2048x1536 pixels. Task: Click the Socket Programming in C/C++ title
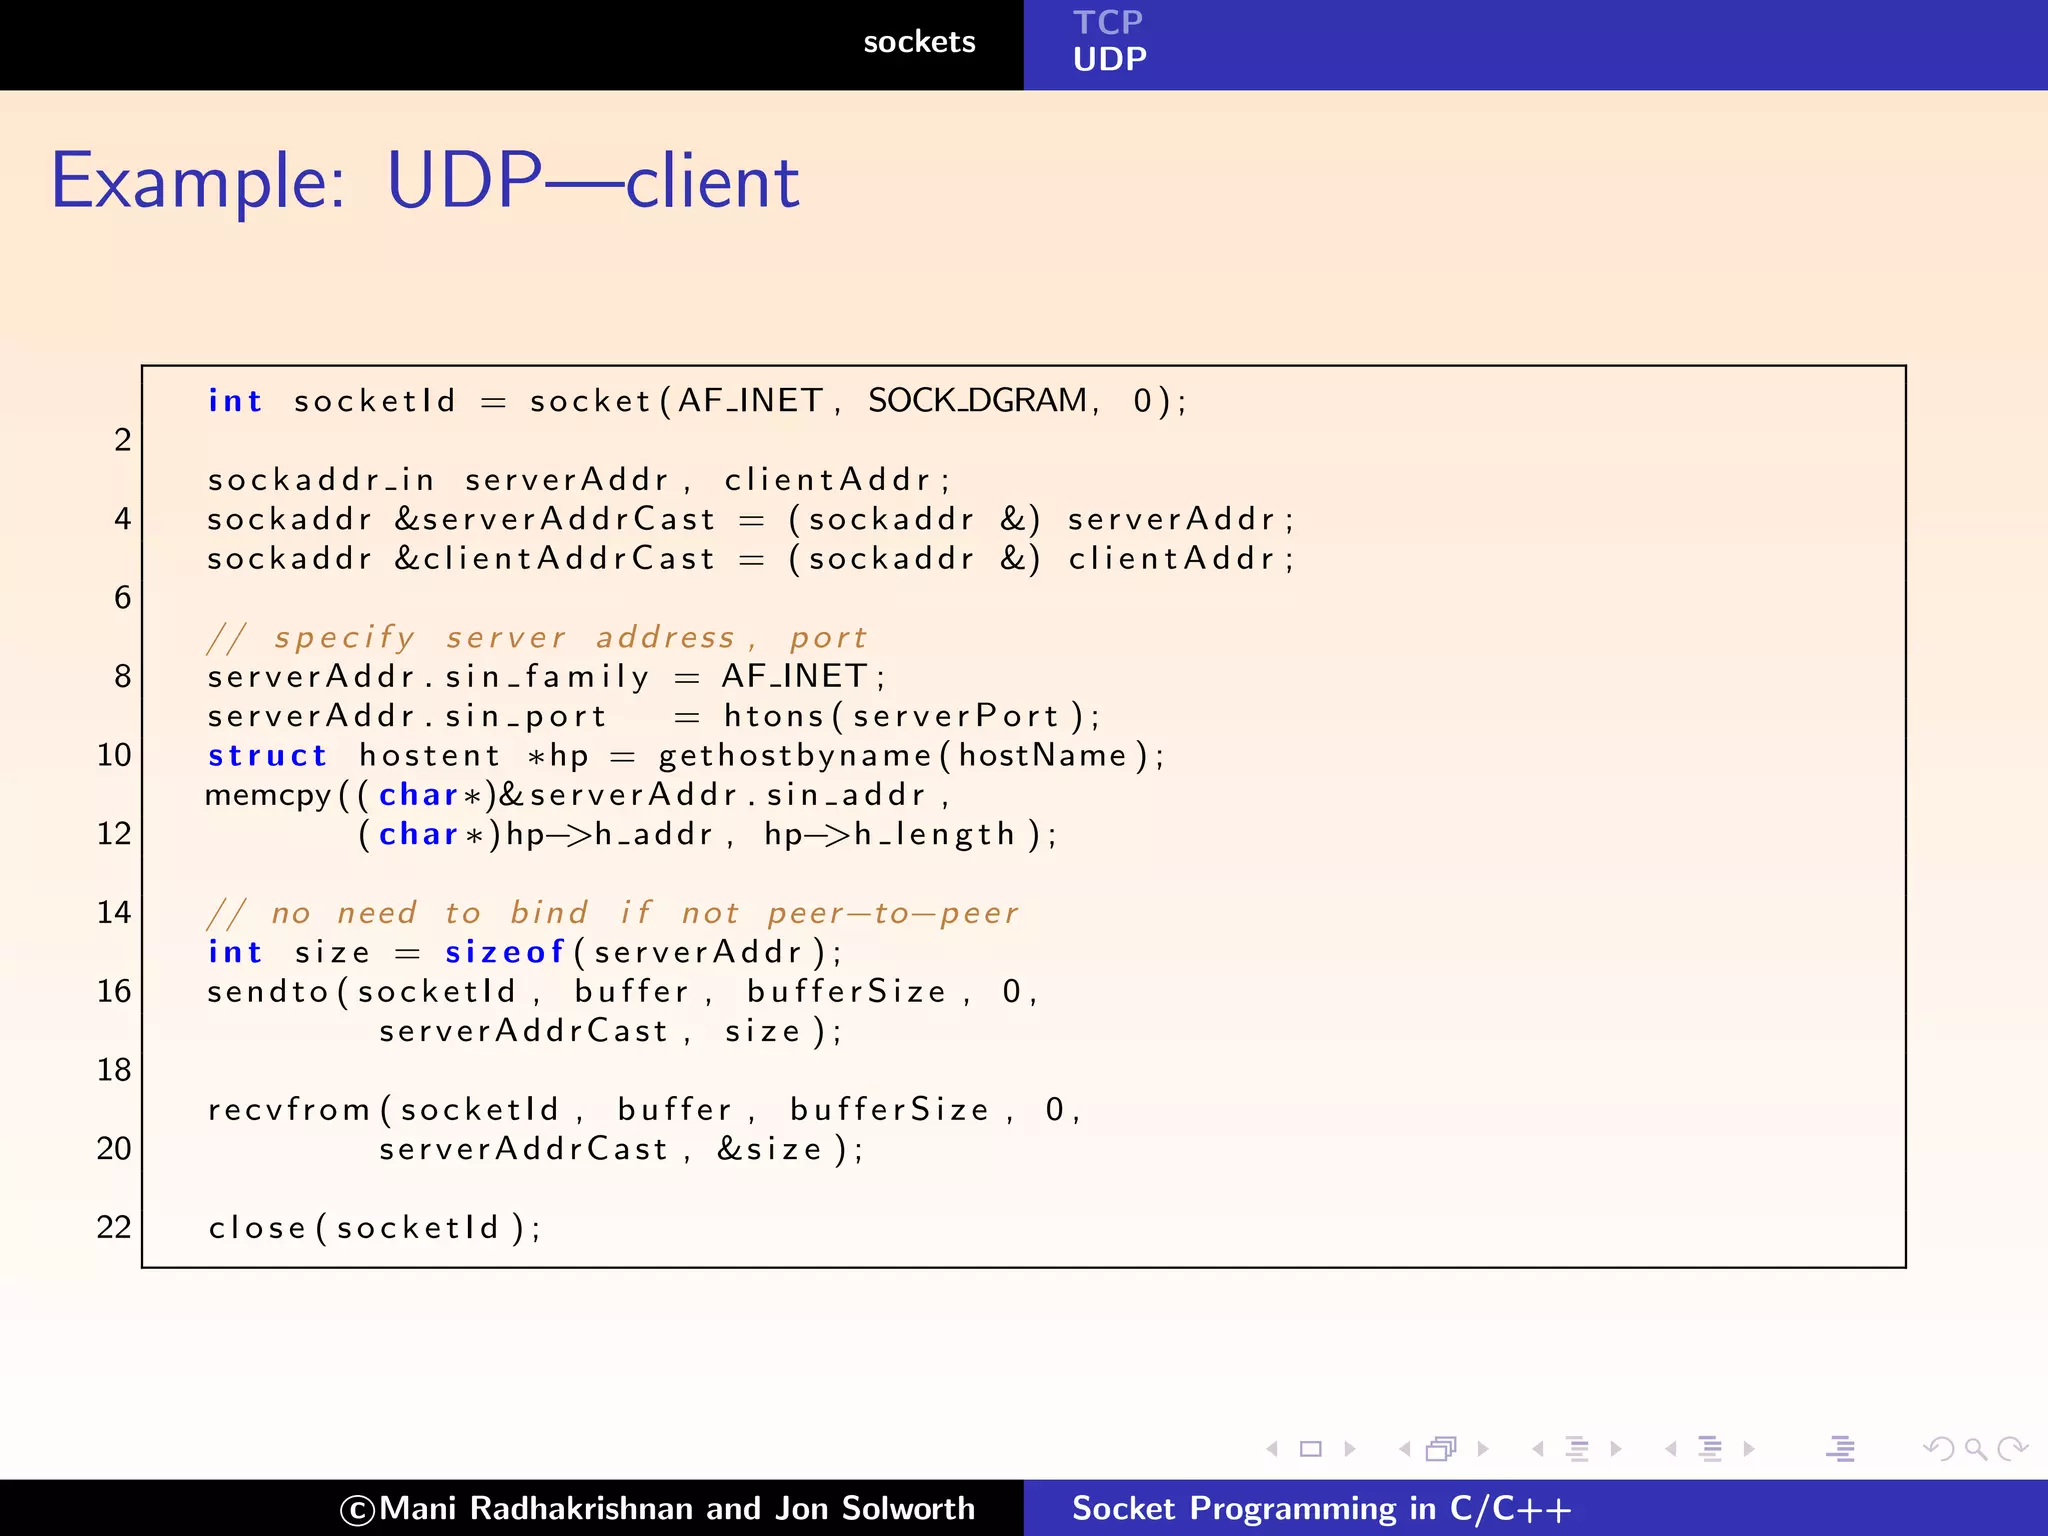(1321, 1508)
